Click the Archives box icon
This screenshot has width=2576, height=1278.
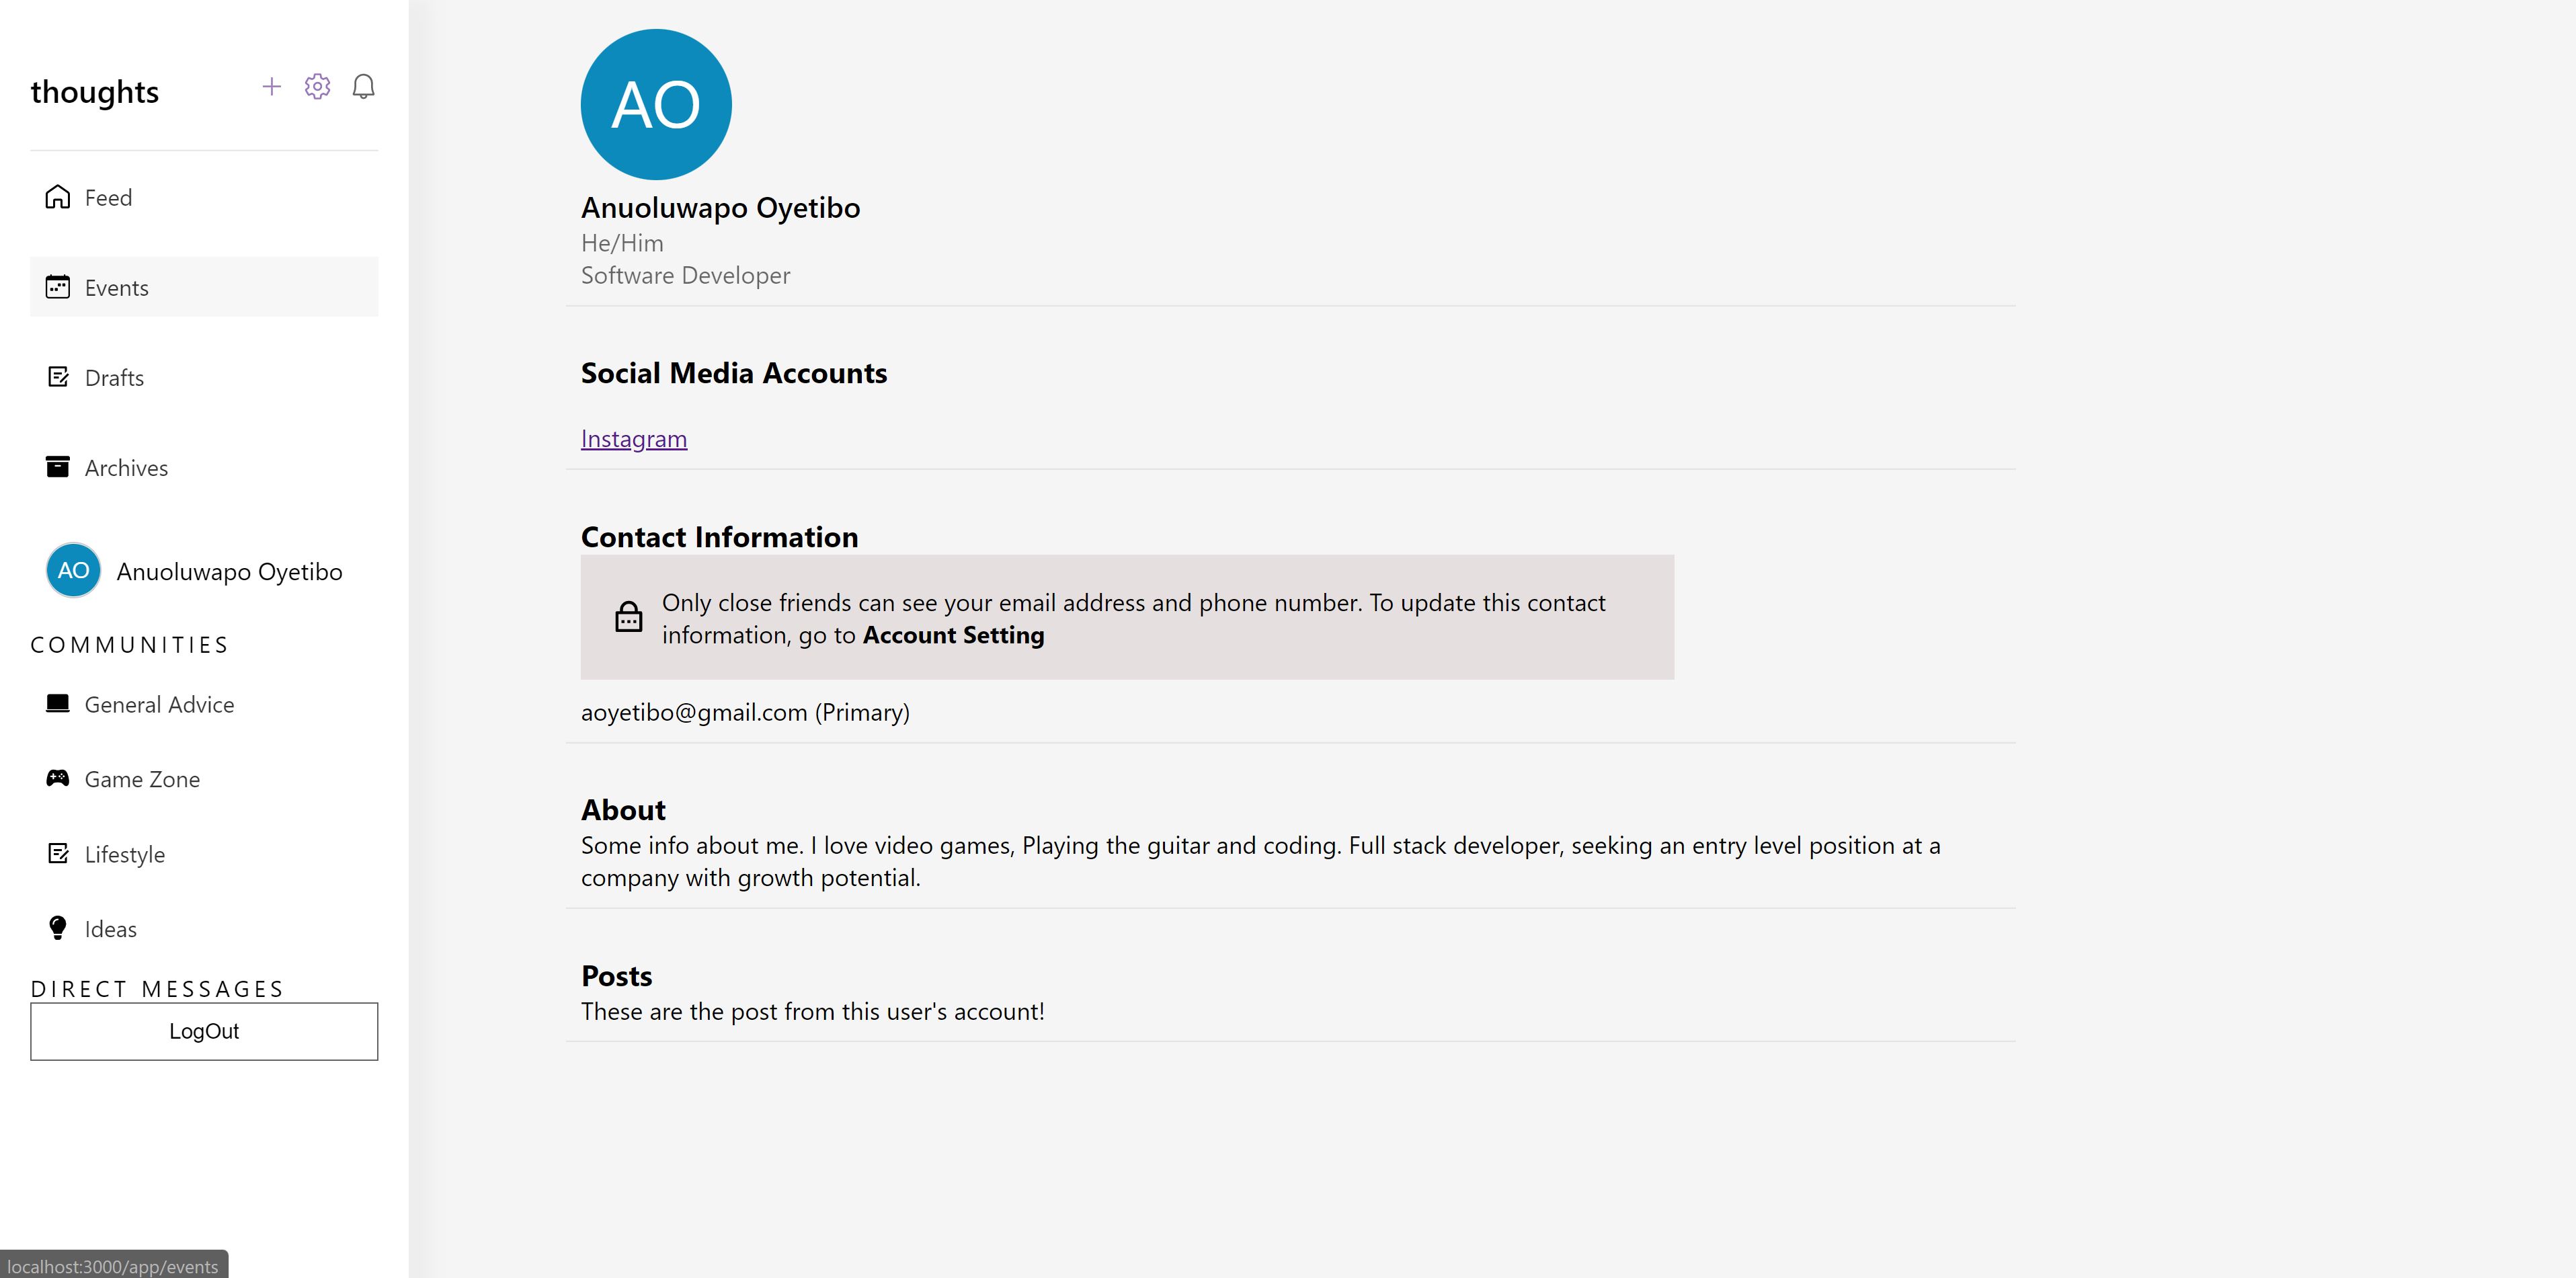(x=58, y=467)
